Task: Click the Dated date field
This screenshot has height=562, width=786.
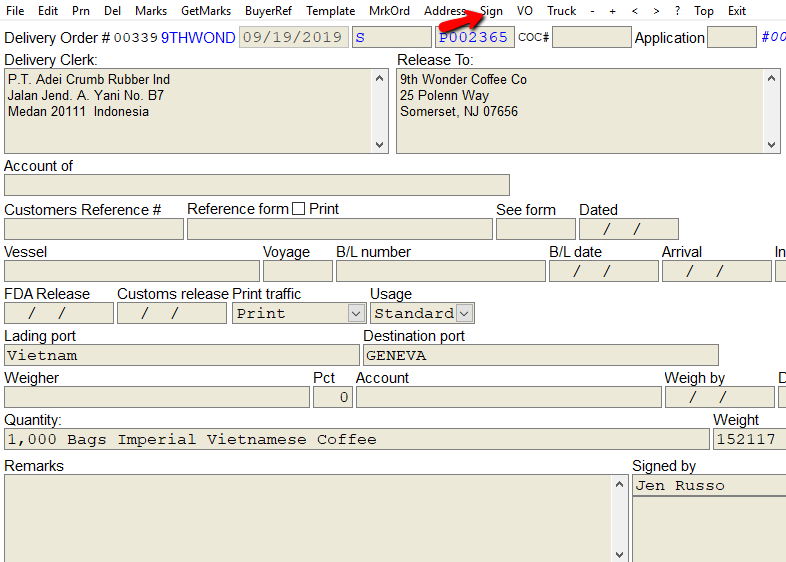Action: click(x=629, y=229)
